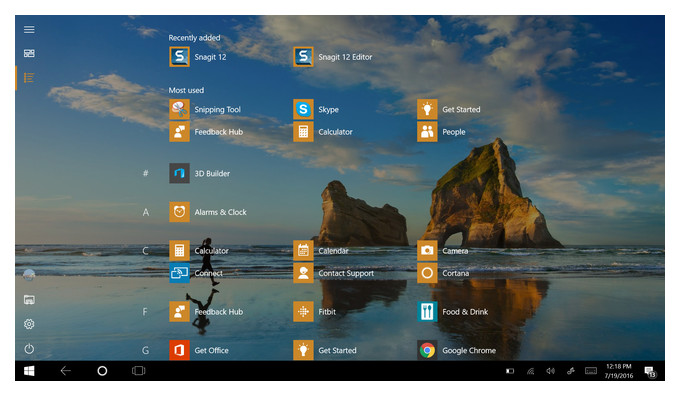Expand the hamburger menu

(x=29, y=29)
